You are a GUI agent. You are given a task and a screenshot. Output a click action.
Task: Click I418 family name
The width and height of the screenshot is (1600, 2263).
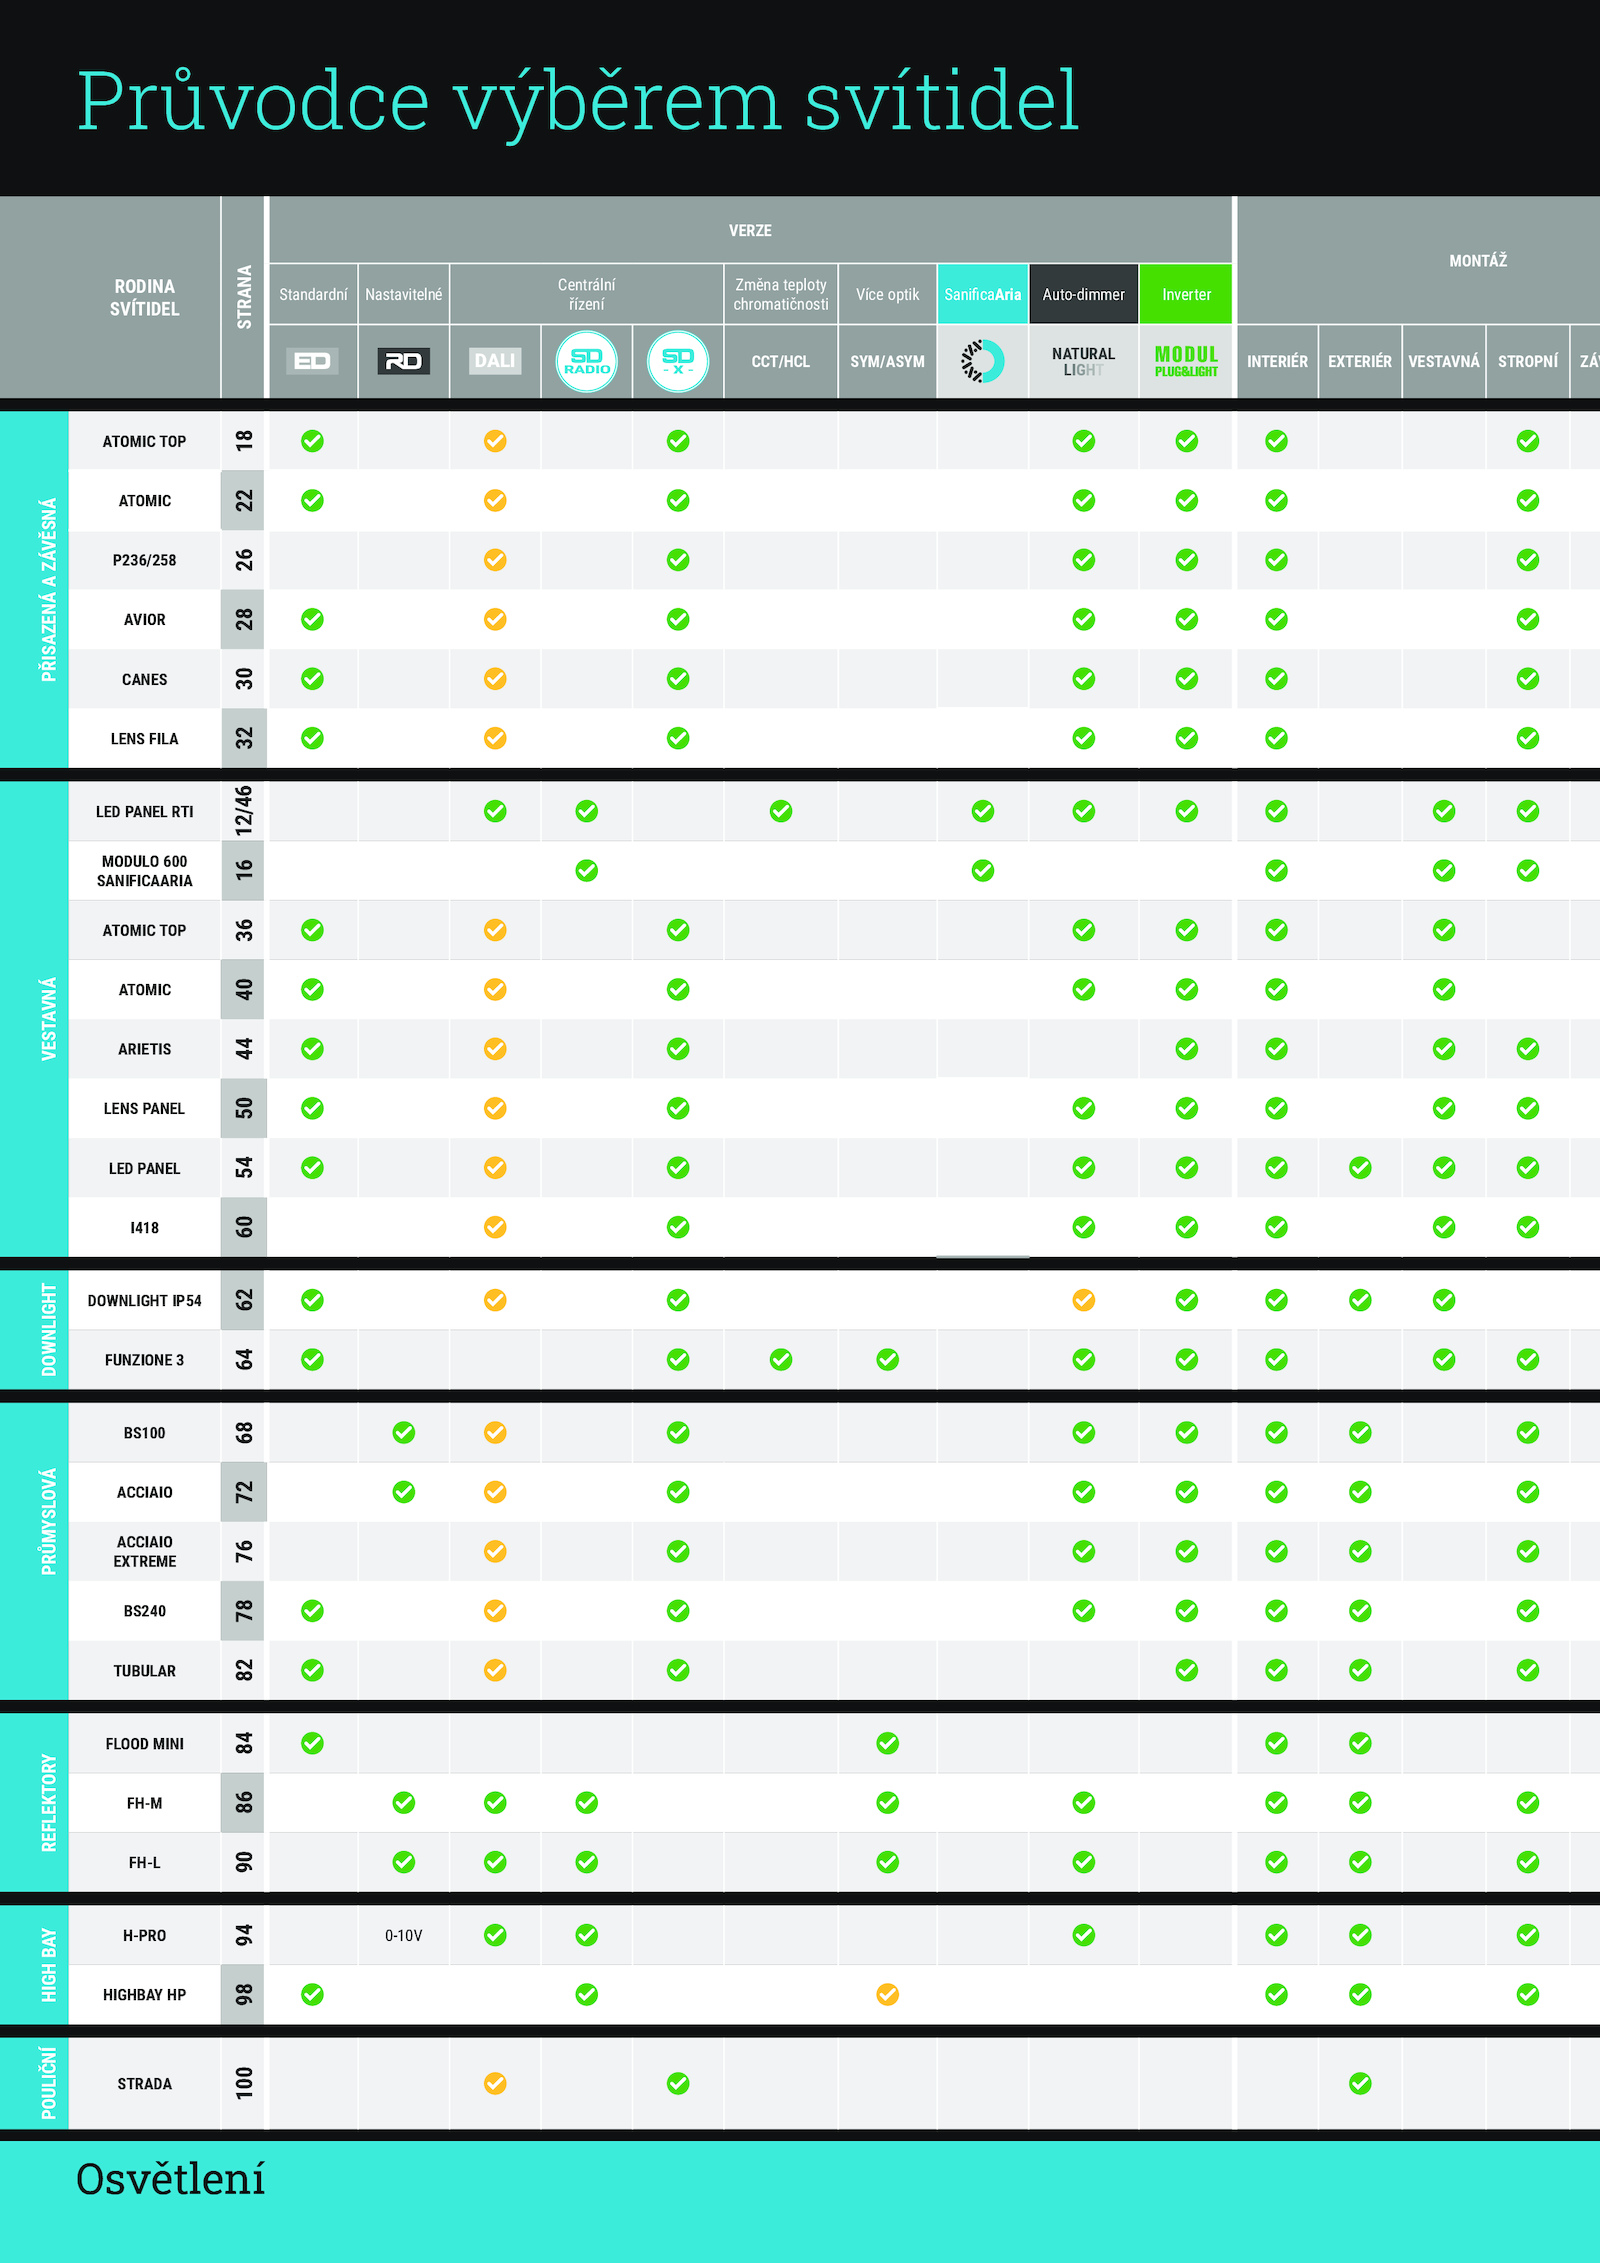[145, 1227]
